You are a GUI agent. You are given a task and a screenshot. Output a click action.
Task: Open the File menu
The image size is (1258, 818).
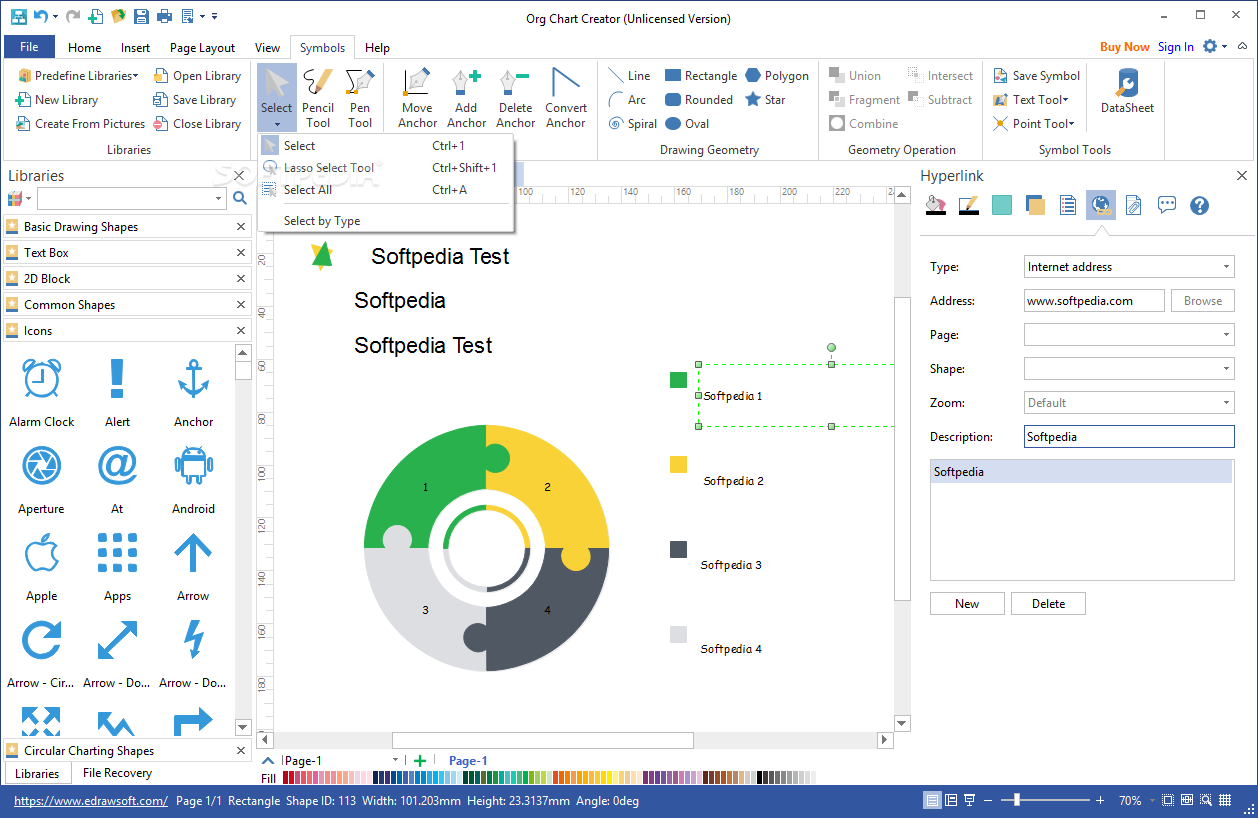click(29, 47)
